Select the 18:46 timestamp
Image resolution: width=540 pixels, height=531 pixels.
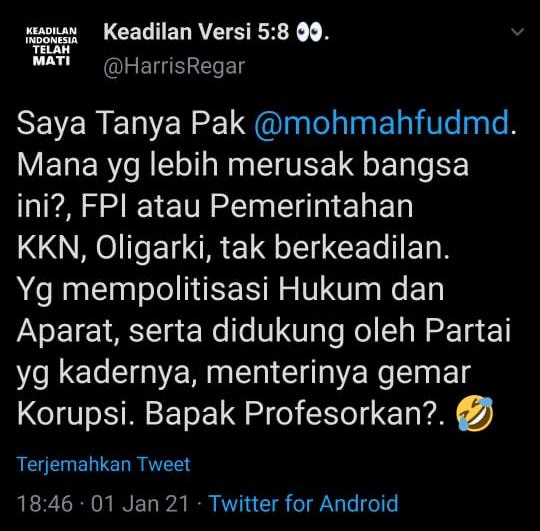click(45, 503)
